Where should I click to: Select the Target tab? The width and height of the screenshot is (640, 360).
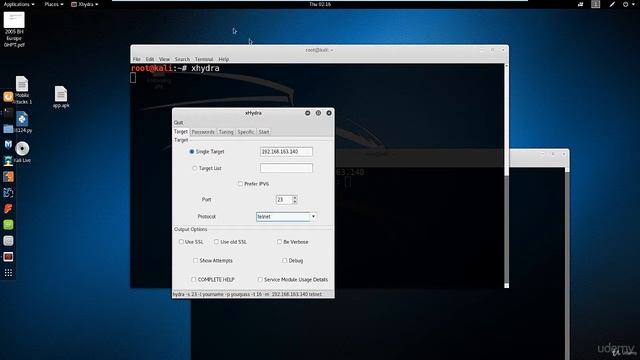click(181, 131)
